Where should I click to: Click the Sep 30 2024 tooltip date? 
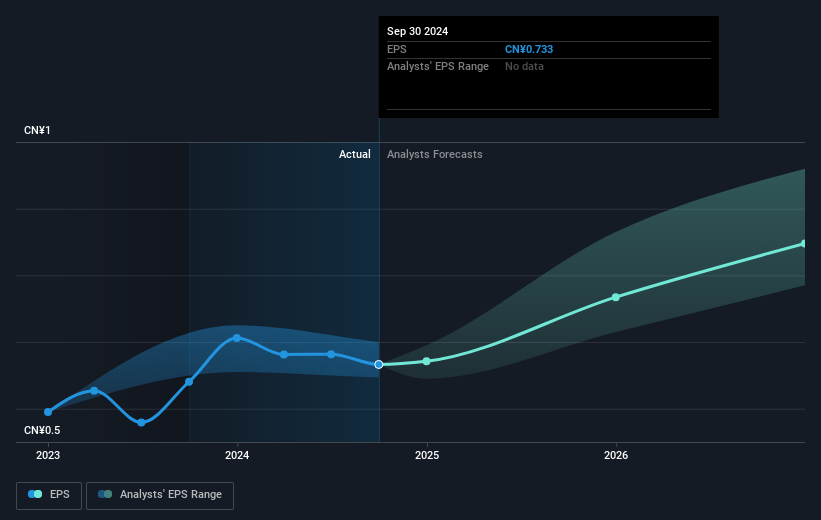click(x=417, y=31)
